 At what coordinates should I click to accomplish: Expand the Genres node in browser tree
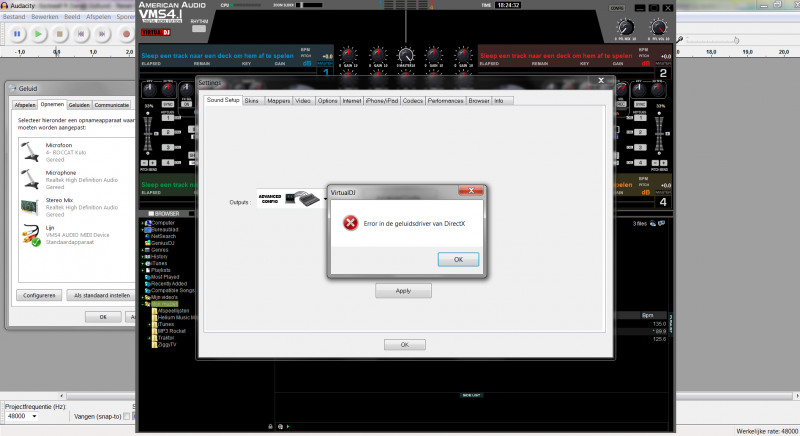(x=142, y=250)
